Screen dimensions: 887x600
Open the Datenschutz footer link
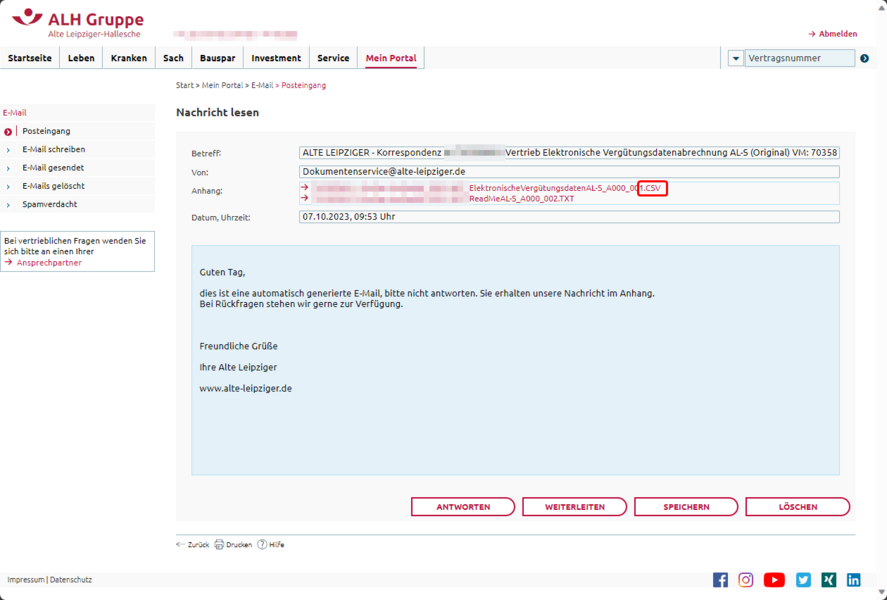71,580
